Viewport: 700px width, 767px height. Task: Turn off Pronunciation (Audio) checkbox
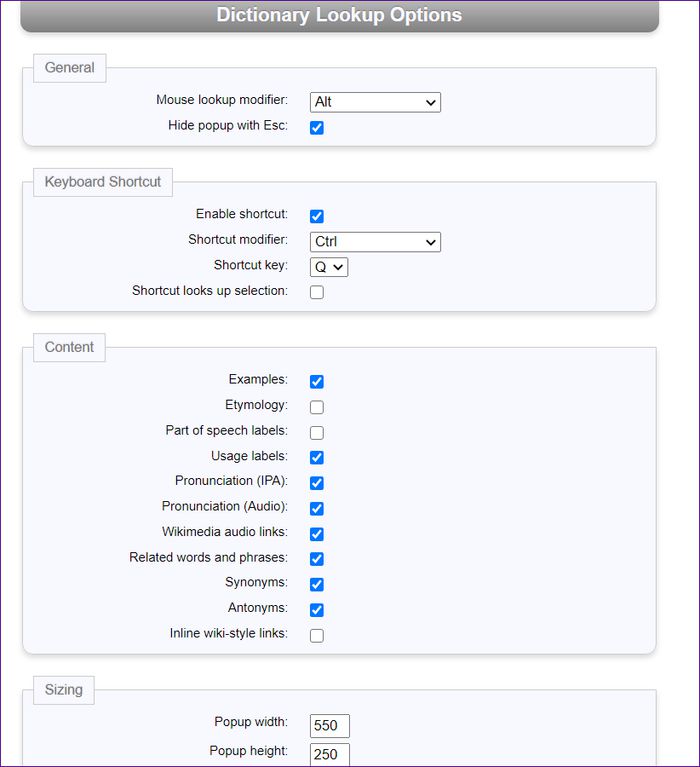click(317, 508)
